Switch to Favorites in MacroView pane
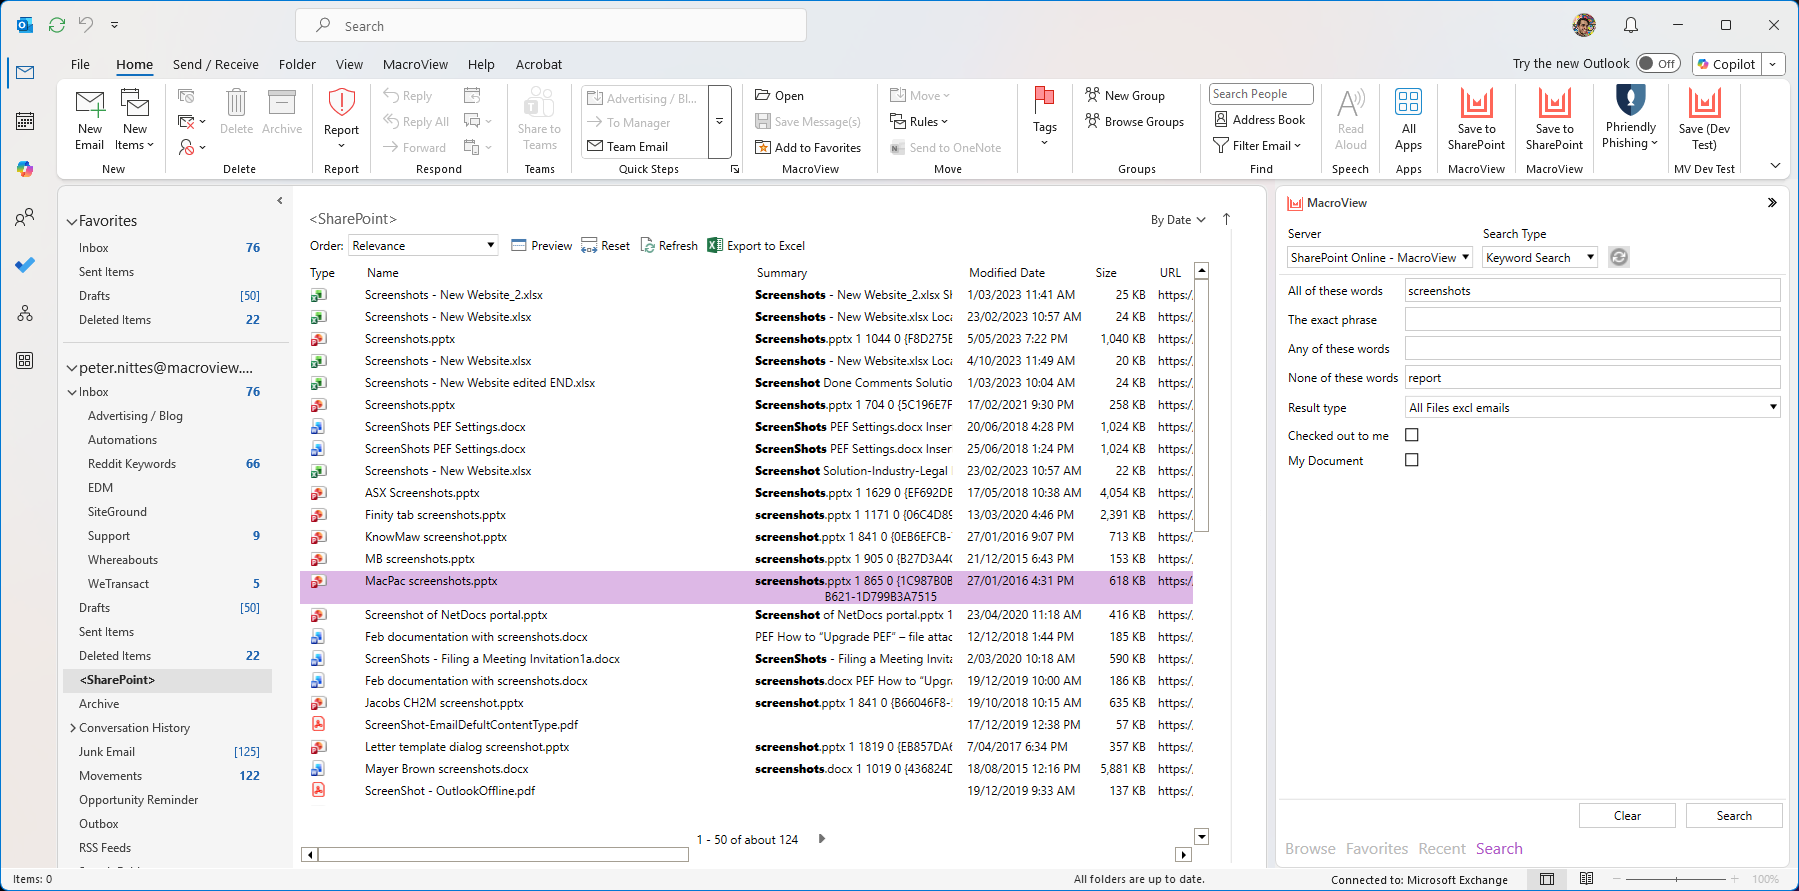Image resolution: width=1799 pixels, height=891 pixels. pos(1377,849)
